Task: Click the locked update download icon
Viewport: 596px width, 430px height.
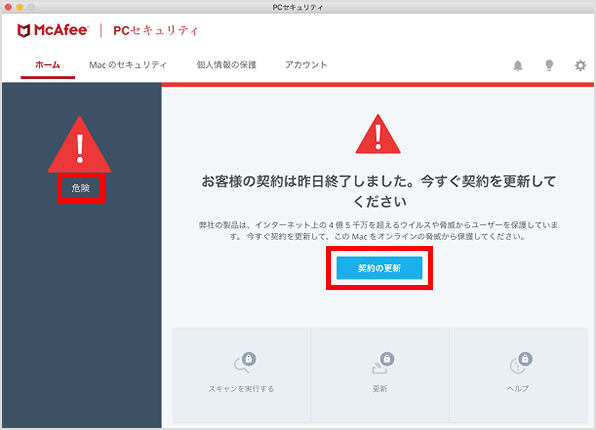Action: [x=383, y=363]
